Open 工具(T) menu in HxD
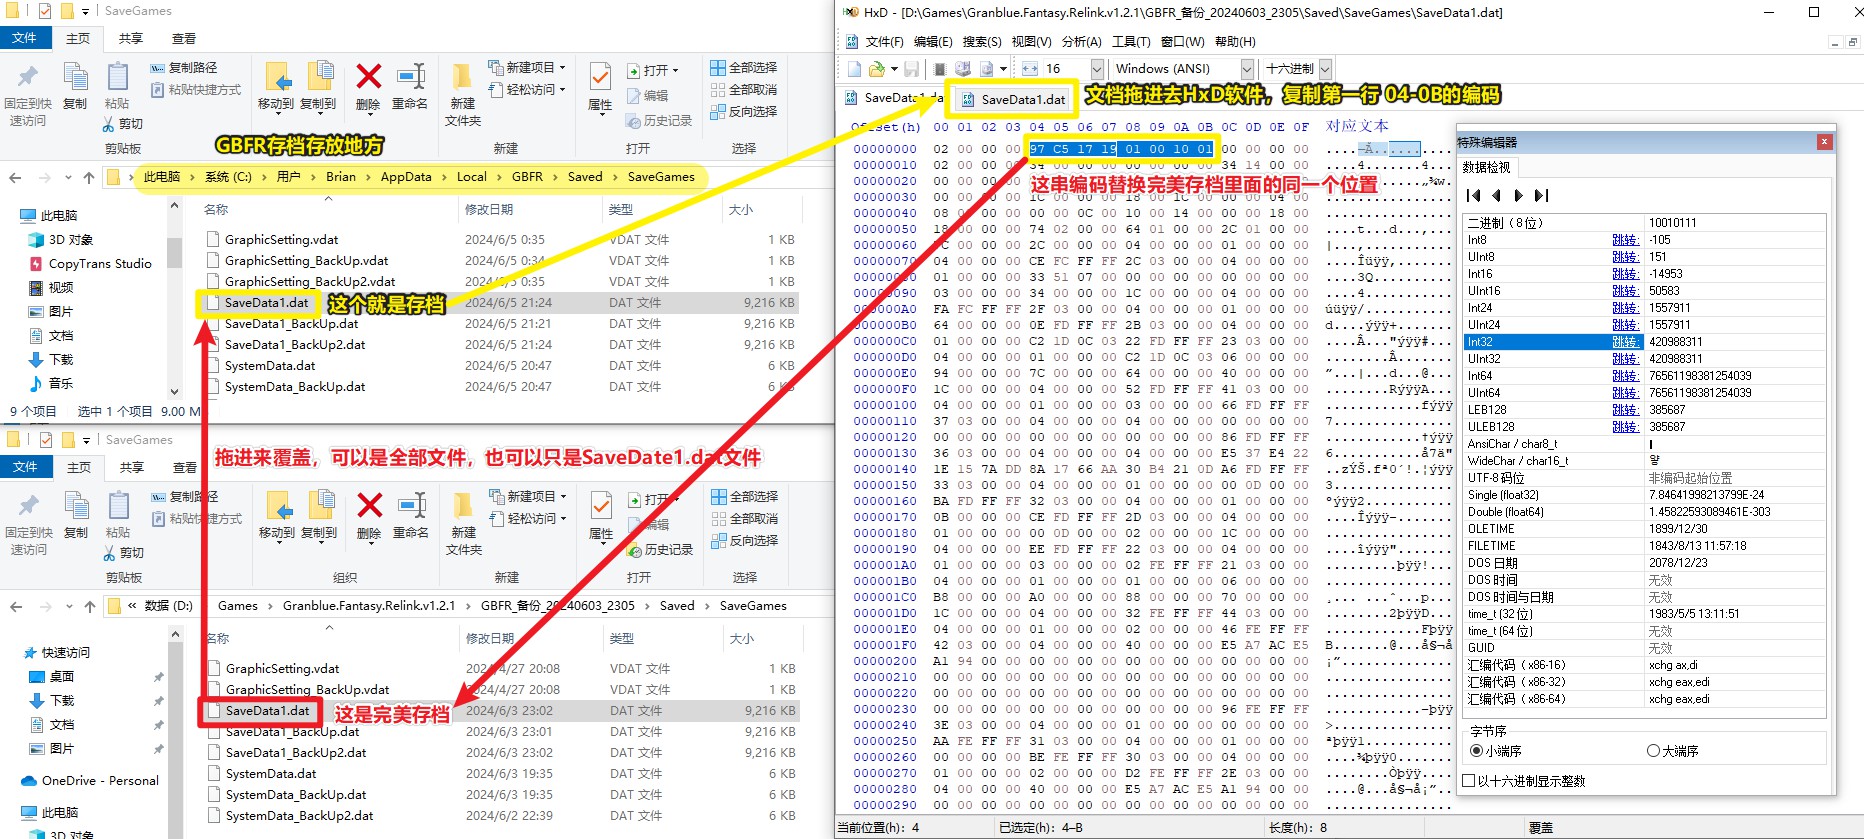 tap(1131, 42)
